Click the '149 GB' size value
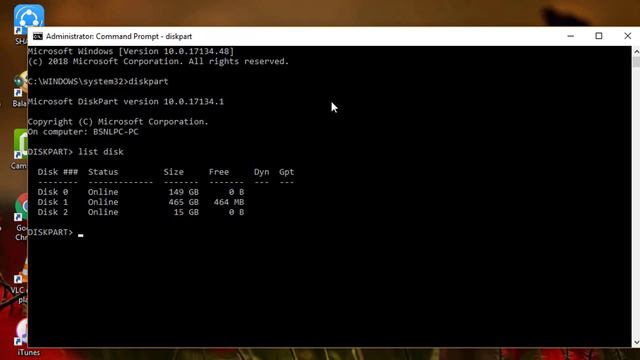 coord(184,192)
